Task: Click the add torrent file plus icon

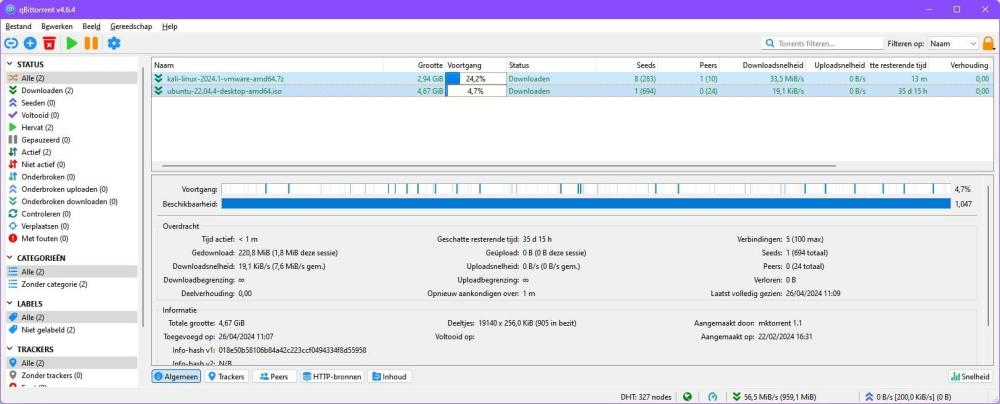Action: (x=30, y=43)
